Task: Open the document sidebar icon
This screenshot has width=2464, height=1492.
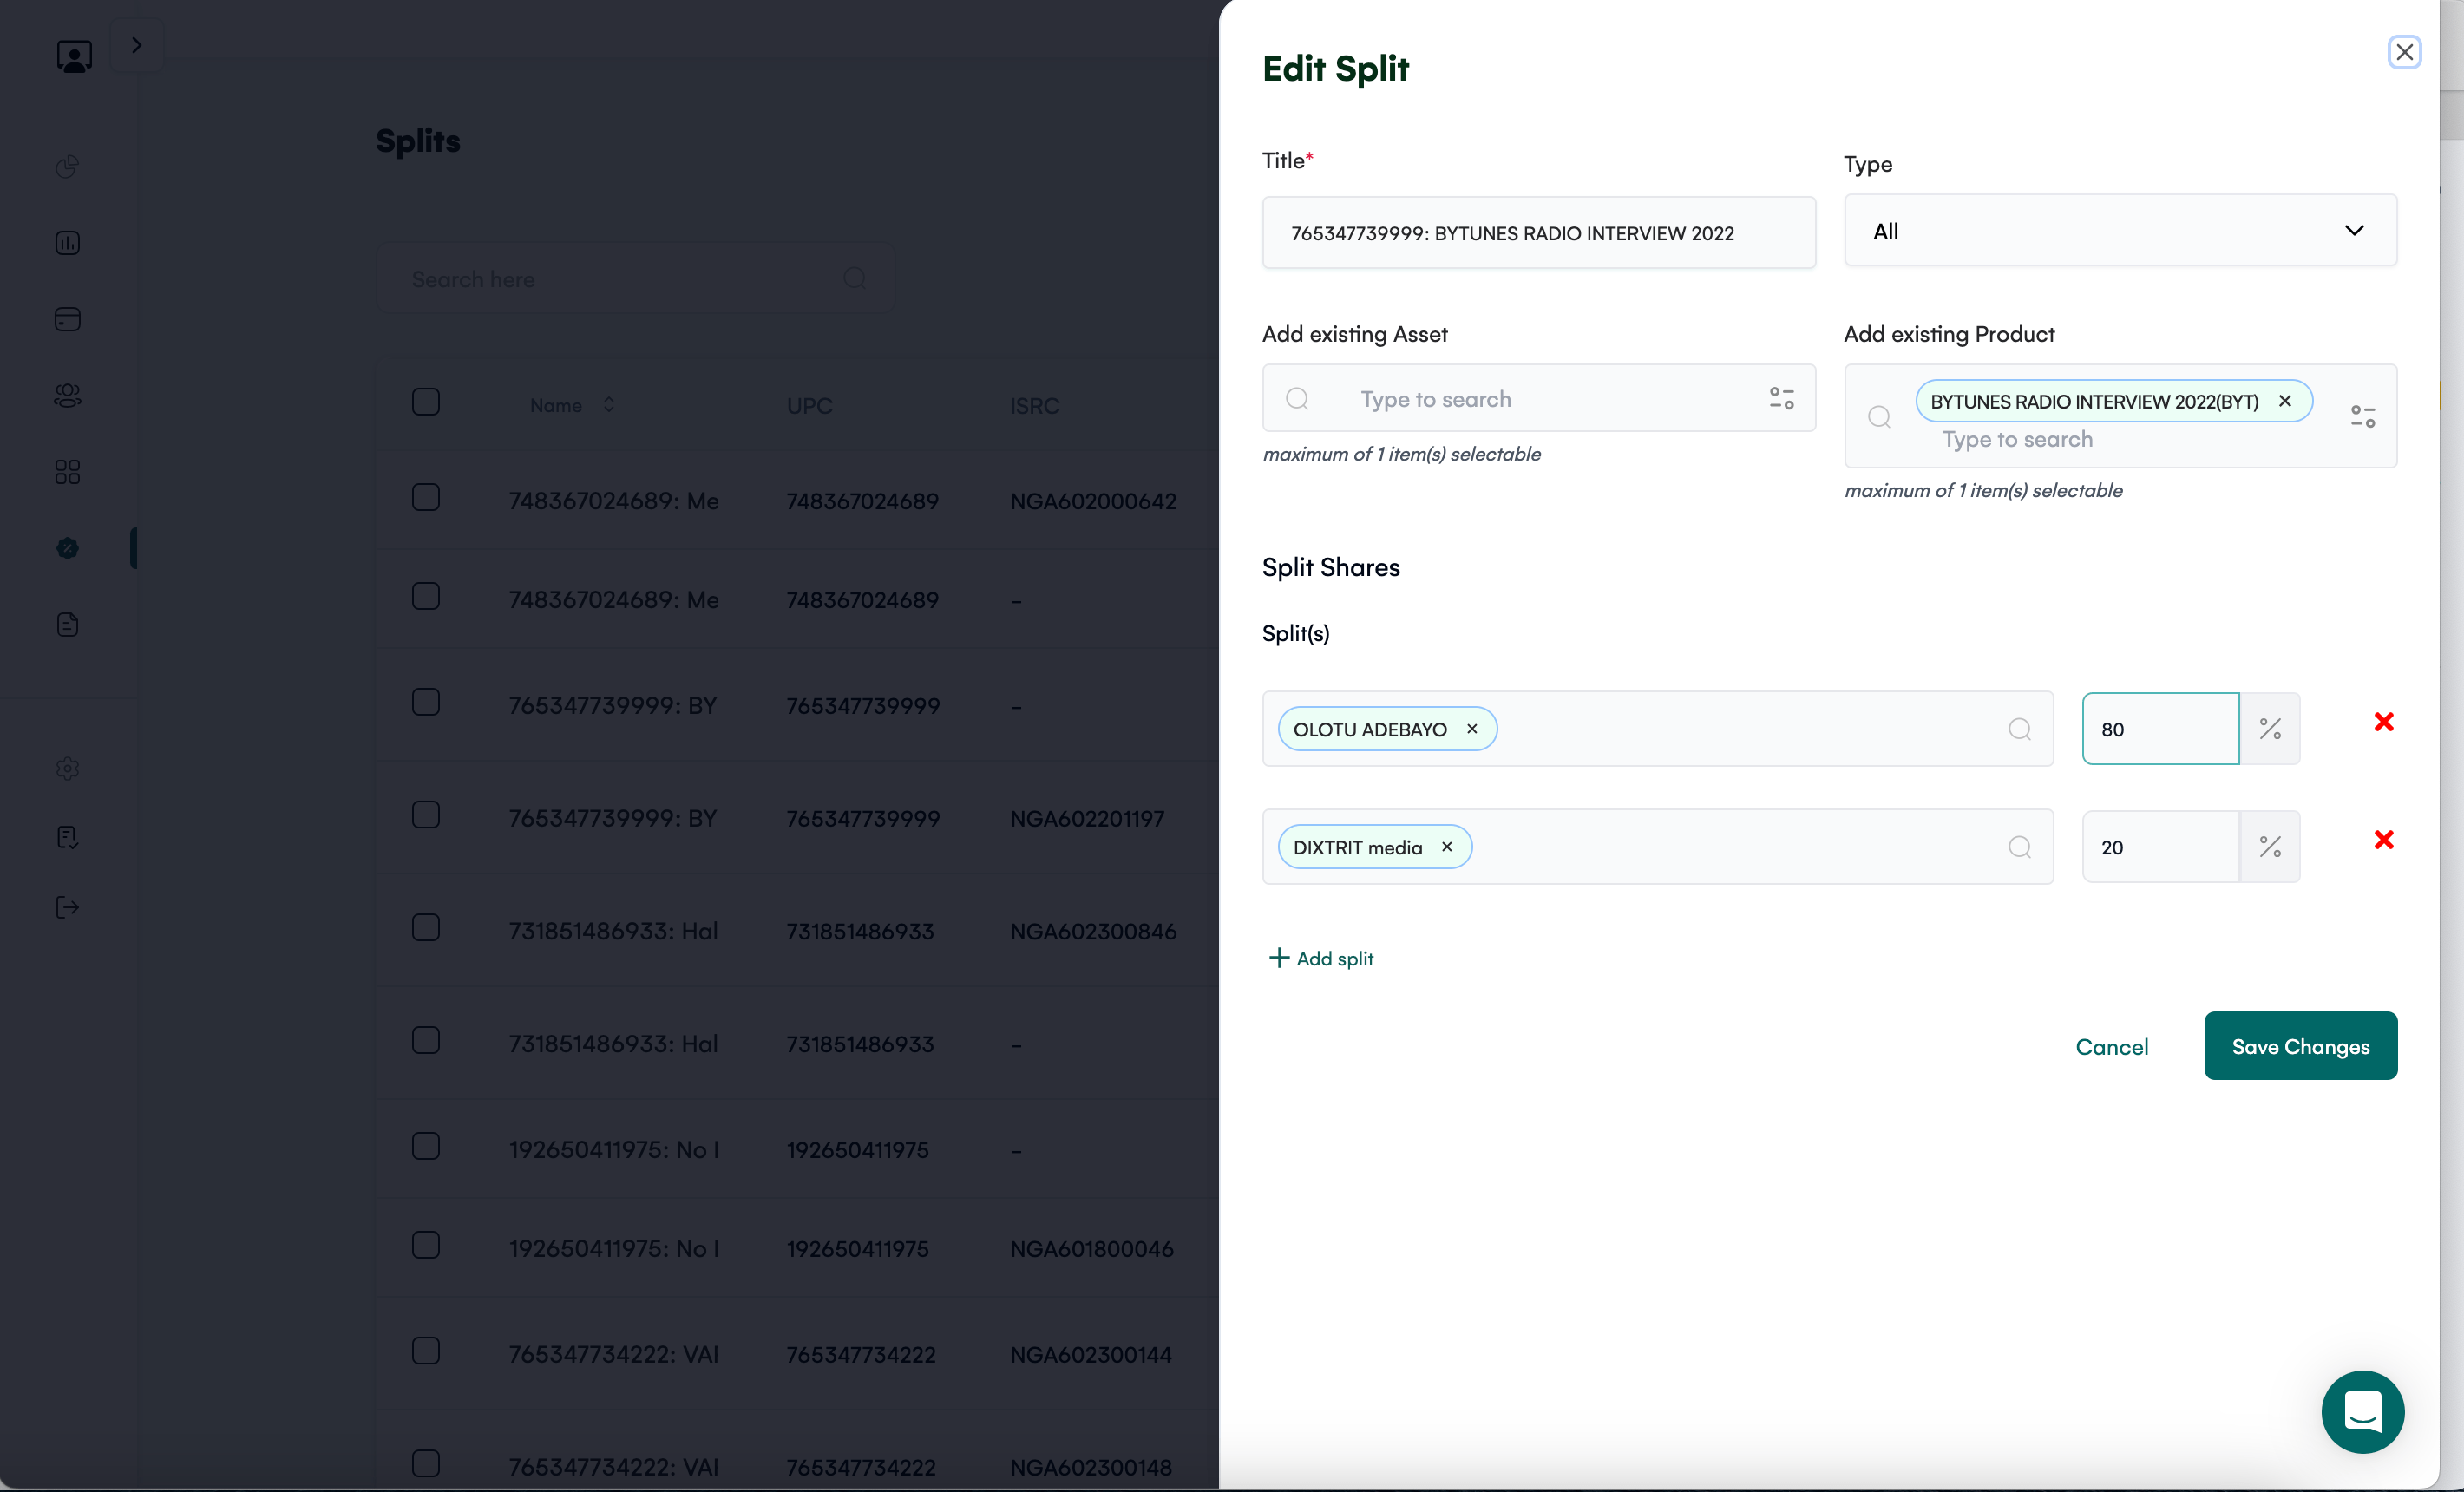Action: [x=68, y=625]
